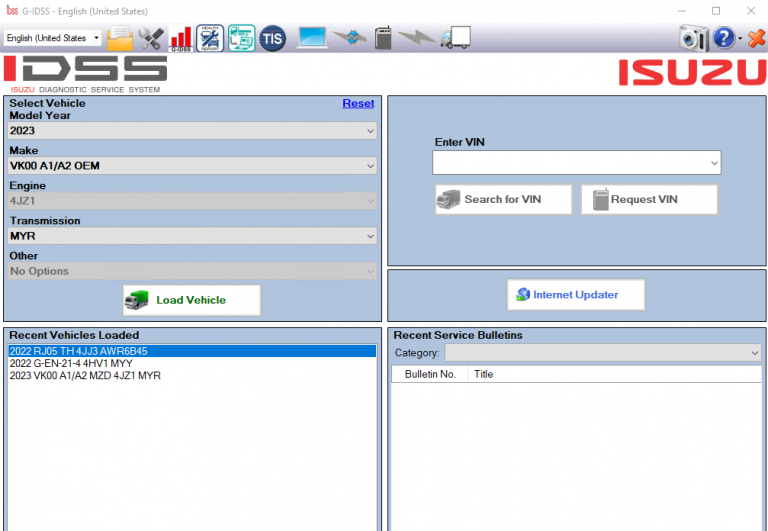
Task: Open the Health Report toolbar icon
Action: (x=210, y=38)
